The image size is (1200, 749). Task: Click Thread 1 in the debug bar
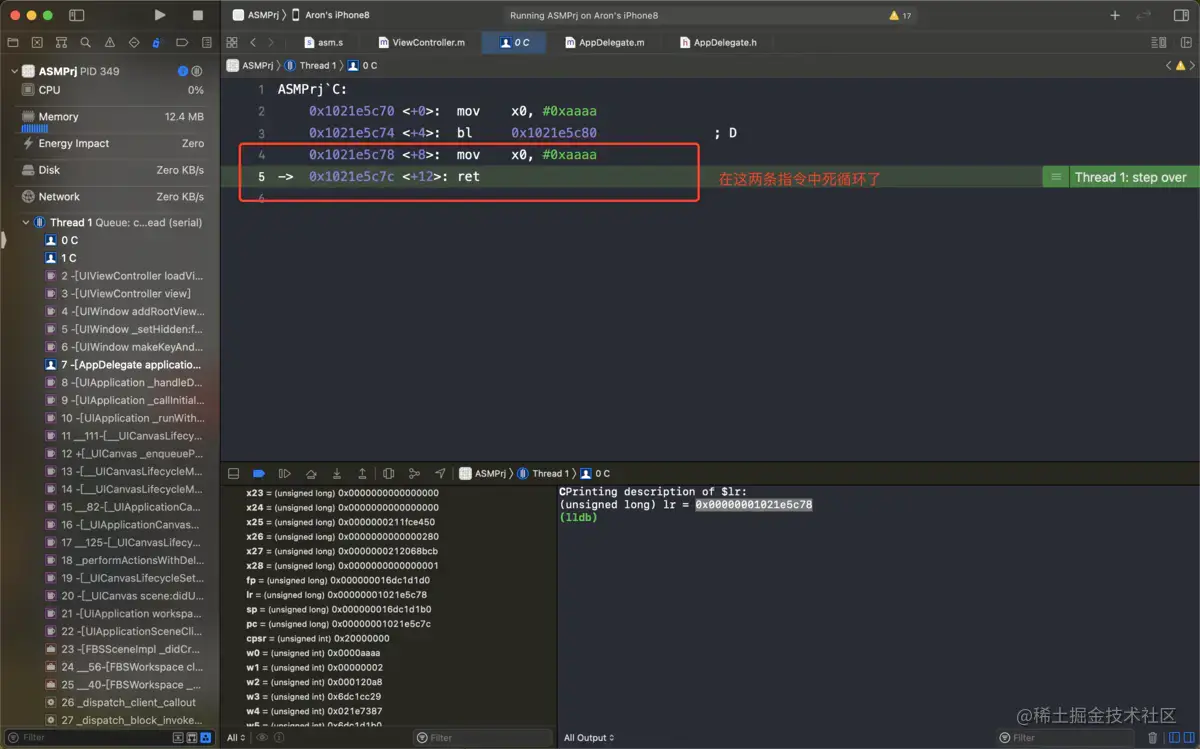545,473
